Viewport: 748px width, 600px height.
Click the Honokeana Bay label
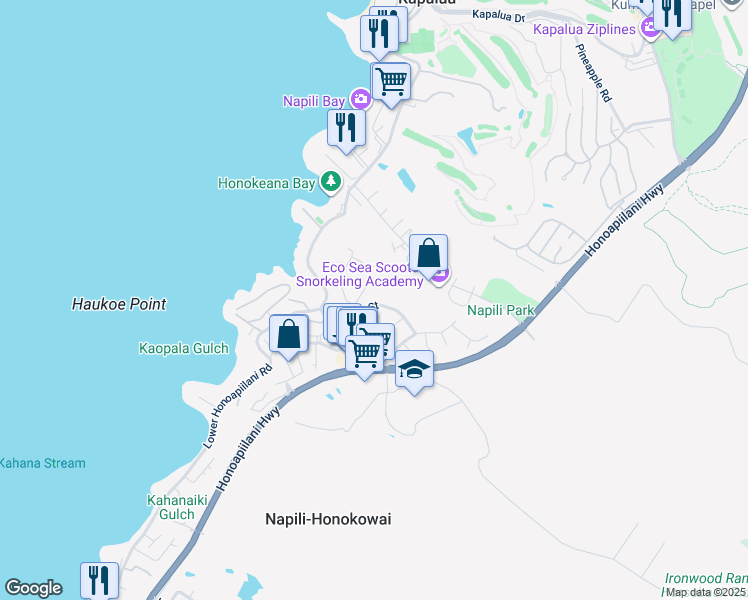[267, 183]
